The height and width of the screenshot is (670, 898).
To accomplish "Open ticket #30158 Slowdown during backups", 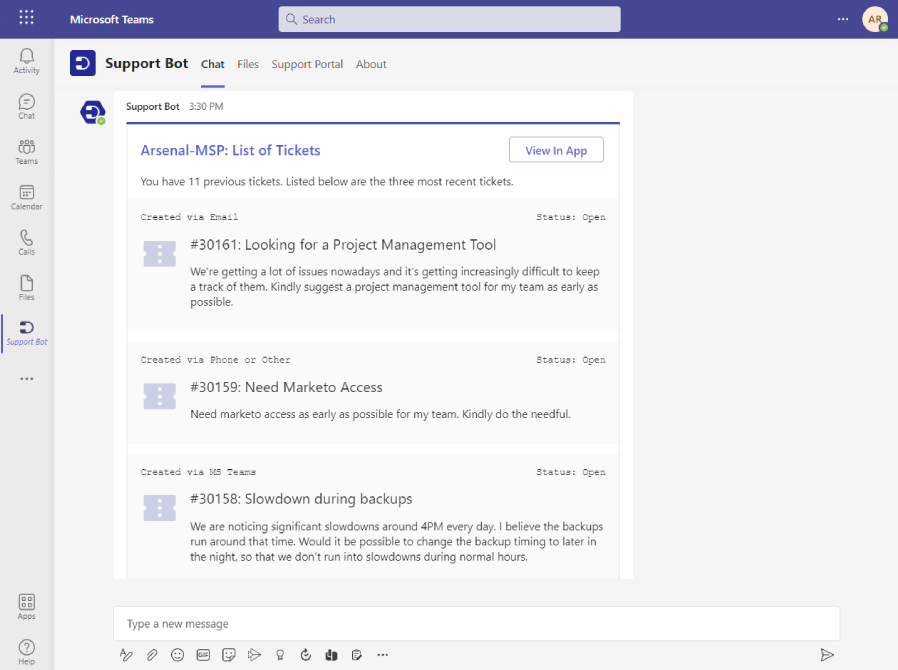I will (301, 499).
